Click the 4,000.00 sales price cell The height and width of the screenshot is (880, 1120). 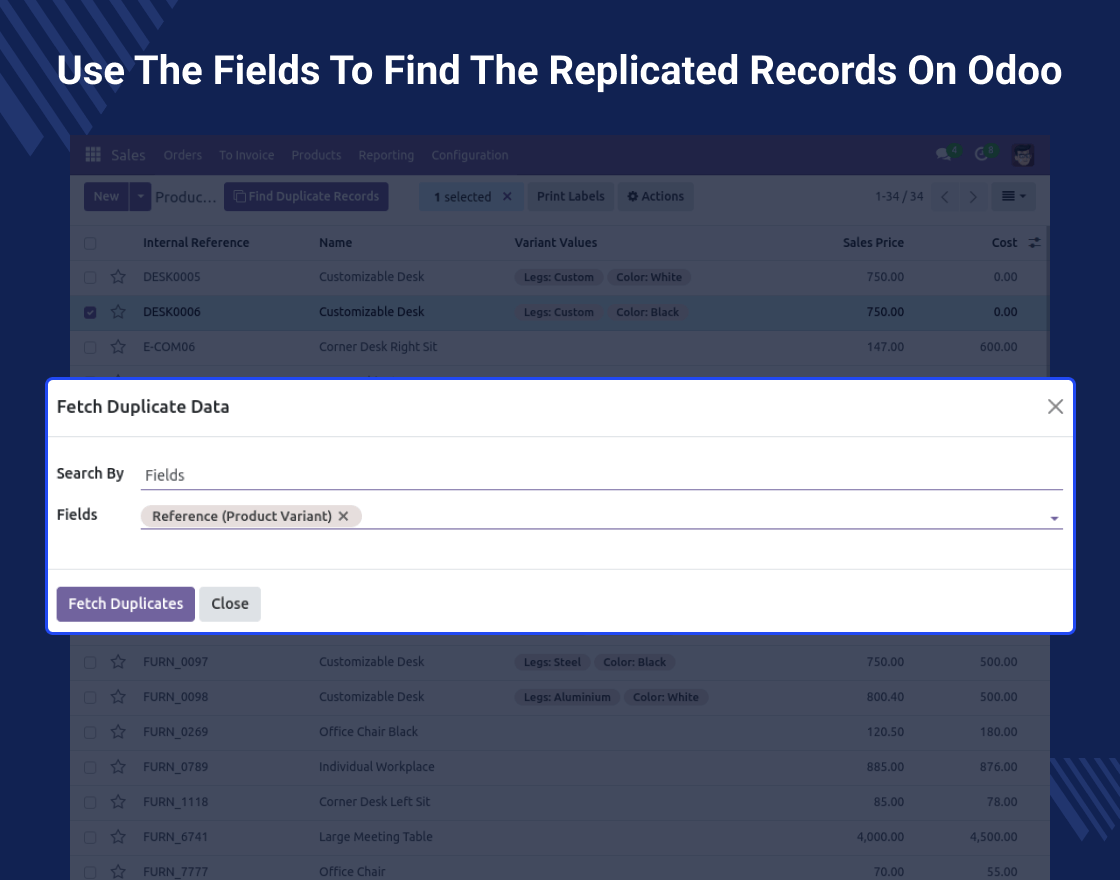[880, 837]
